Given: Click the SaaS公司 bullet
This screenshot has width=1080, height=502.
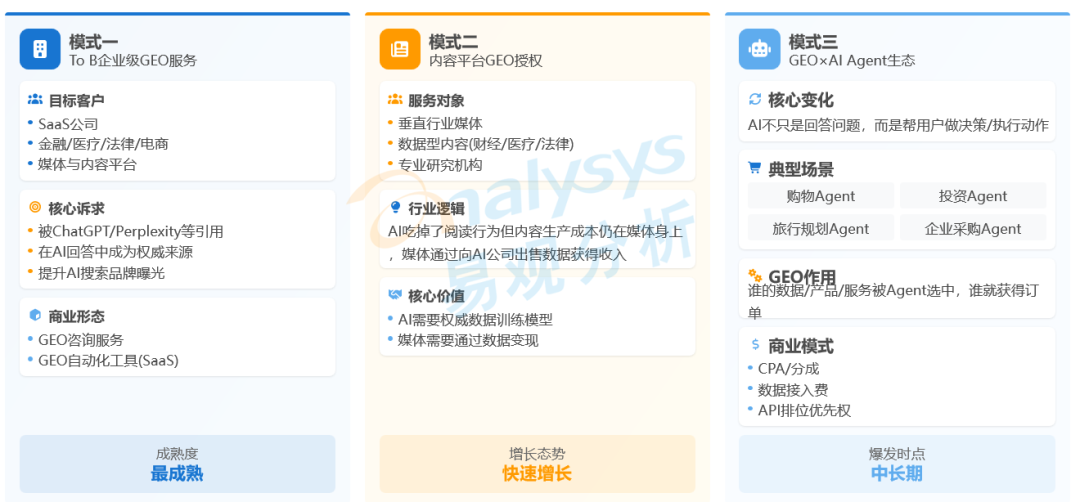Looking at the screenshot, I should pos(68,124).
